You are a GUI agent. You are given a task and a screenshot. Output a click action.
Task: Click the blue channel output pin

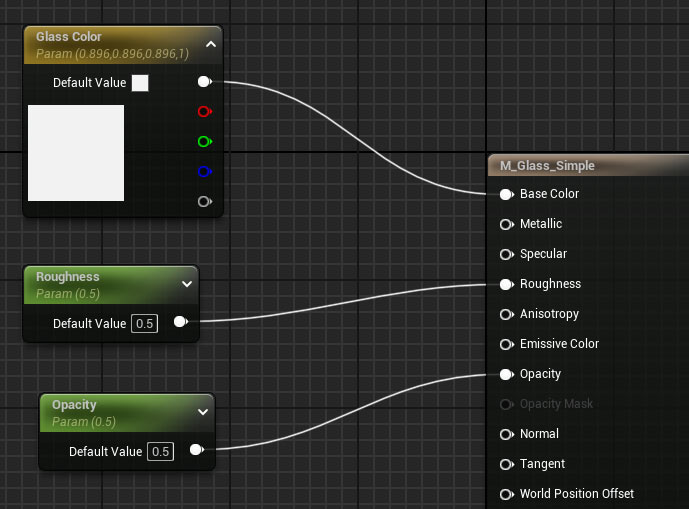pos(204,172)
